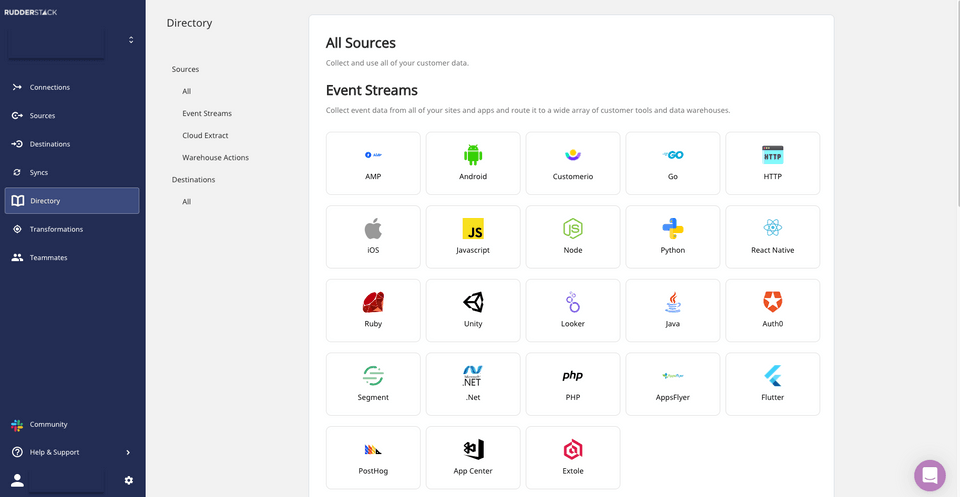The height and width of the screenshot is (497, 960).
Task: Choose the Javascript JS source icon
Action: point(473,229)
